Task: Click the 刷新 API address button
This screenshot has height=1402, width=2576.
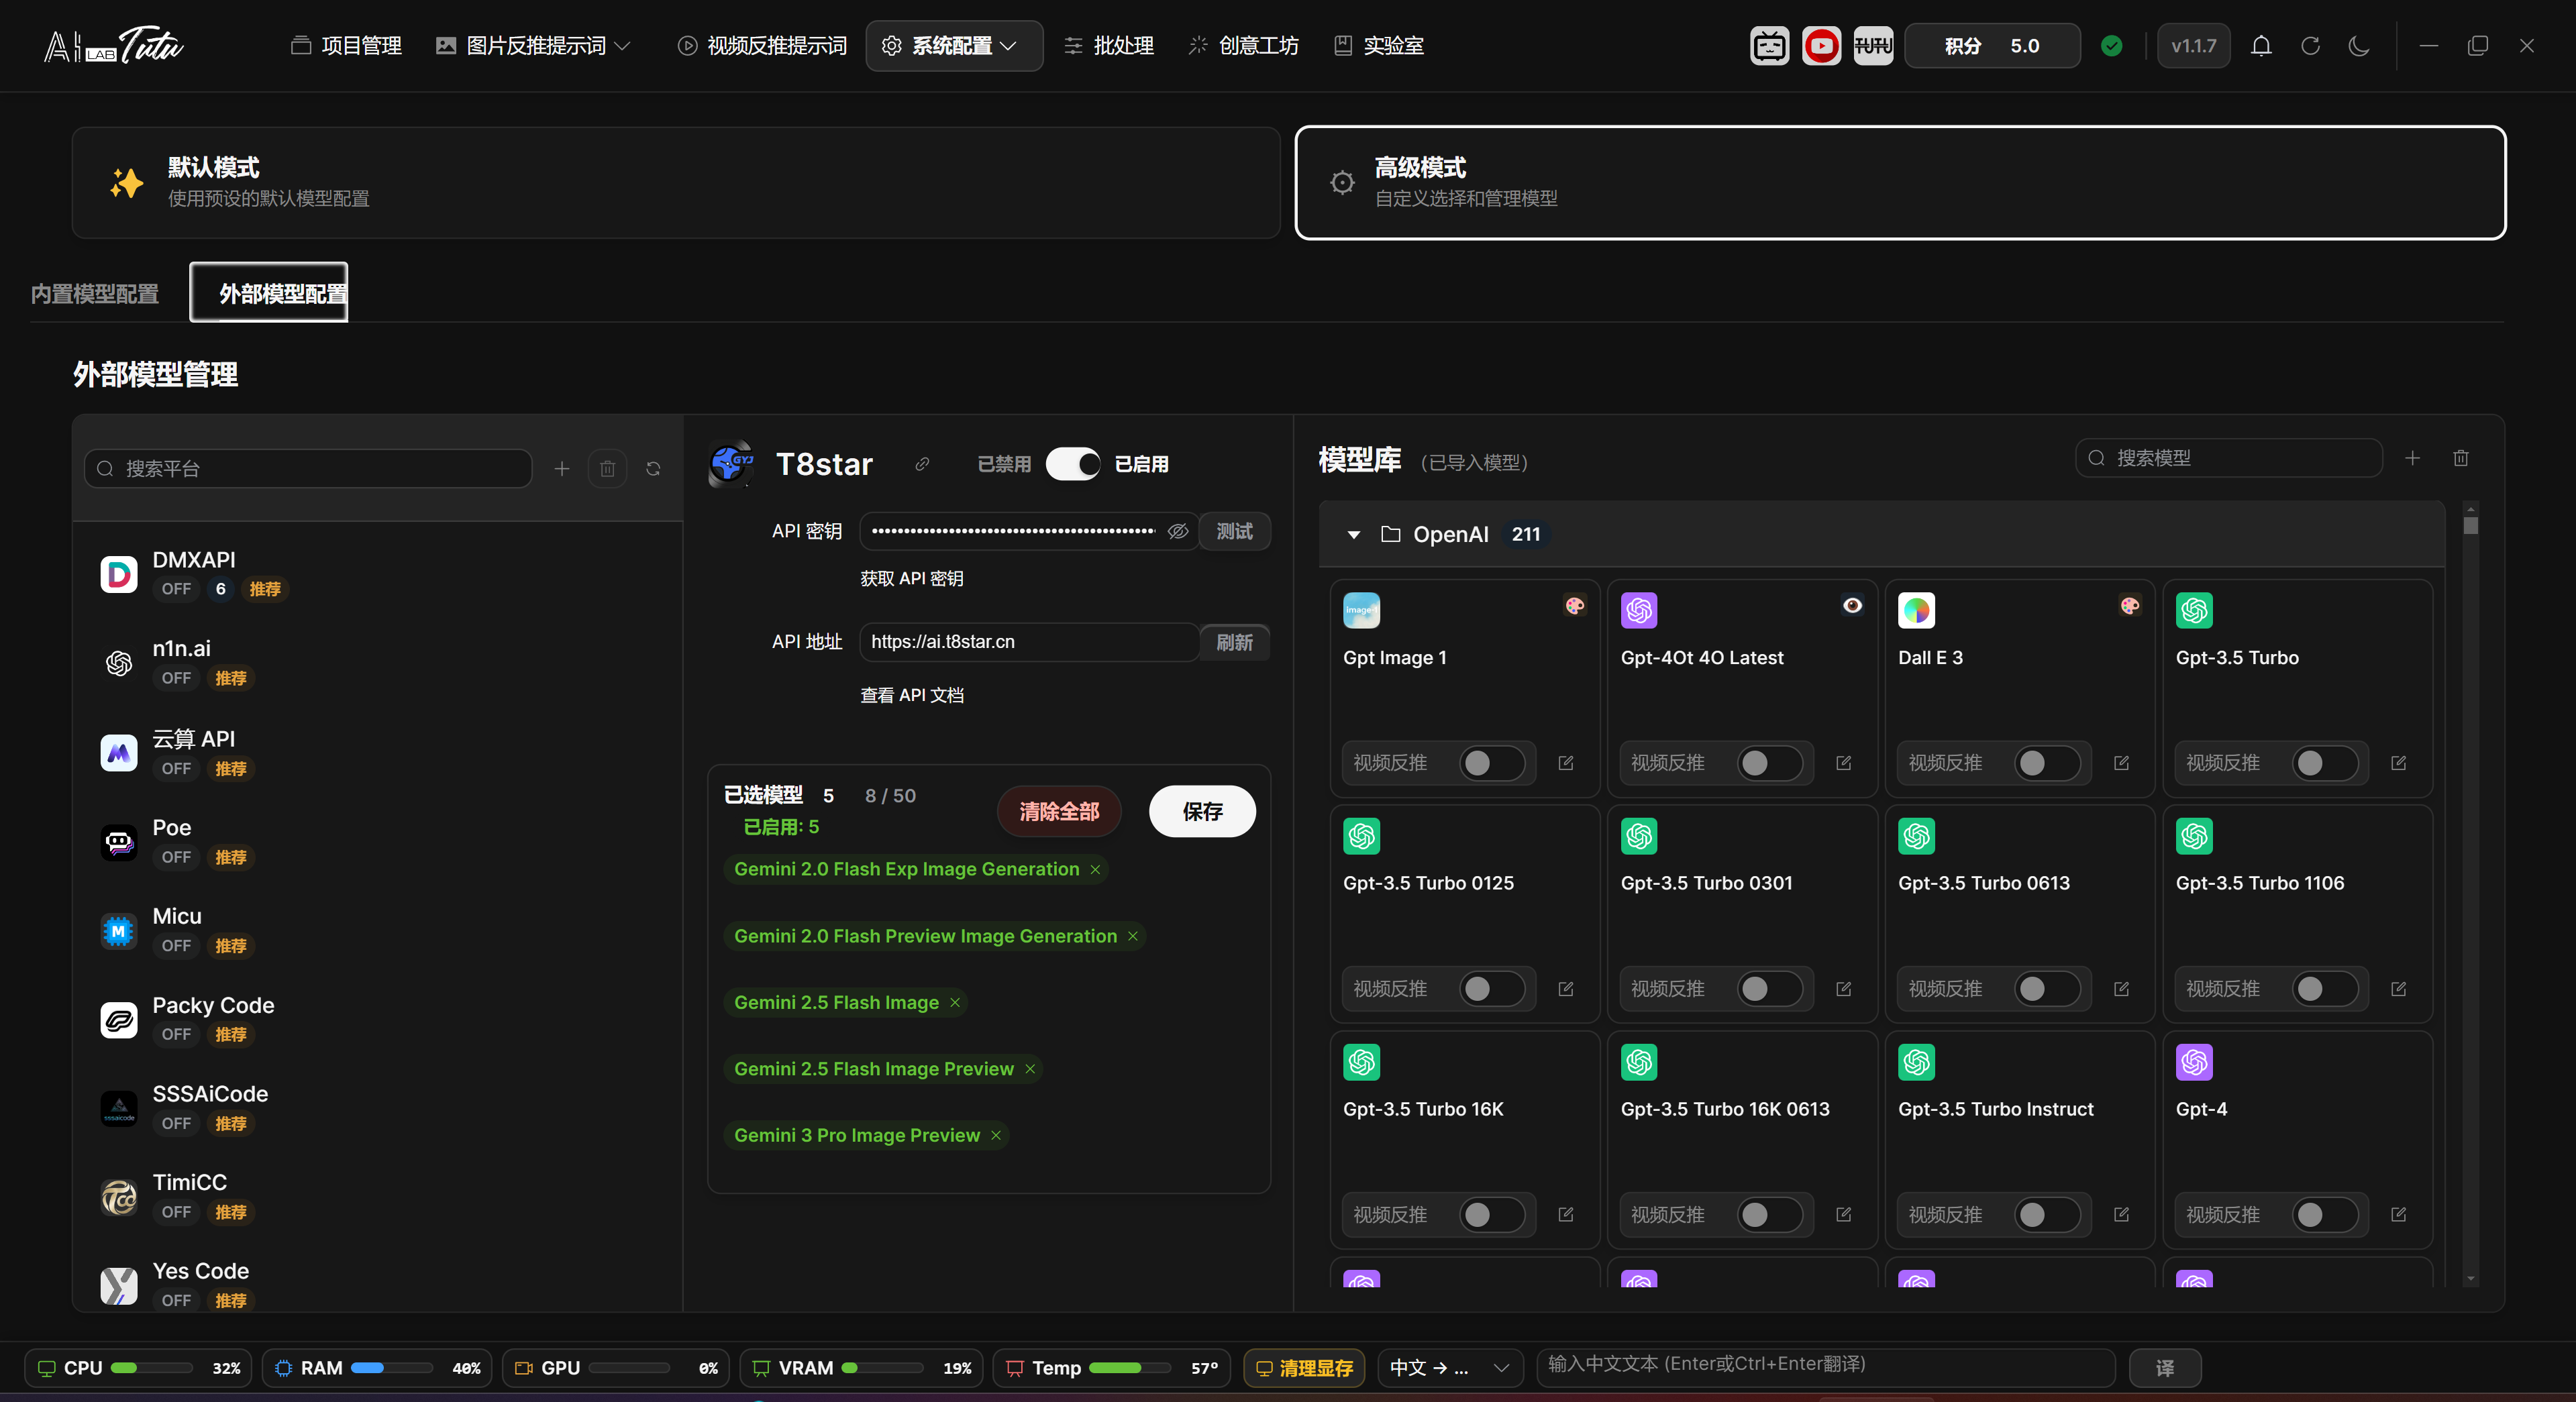Action: coord(1234,642)
